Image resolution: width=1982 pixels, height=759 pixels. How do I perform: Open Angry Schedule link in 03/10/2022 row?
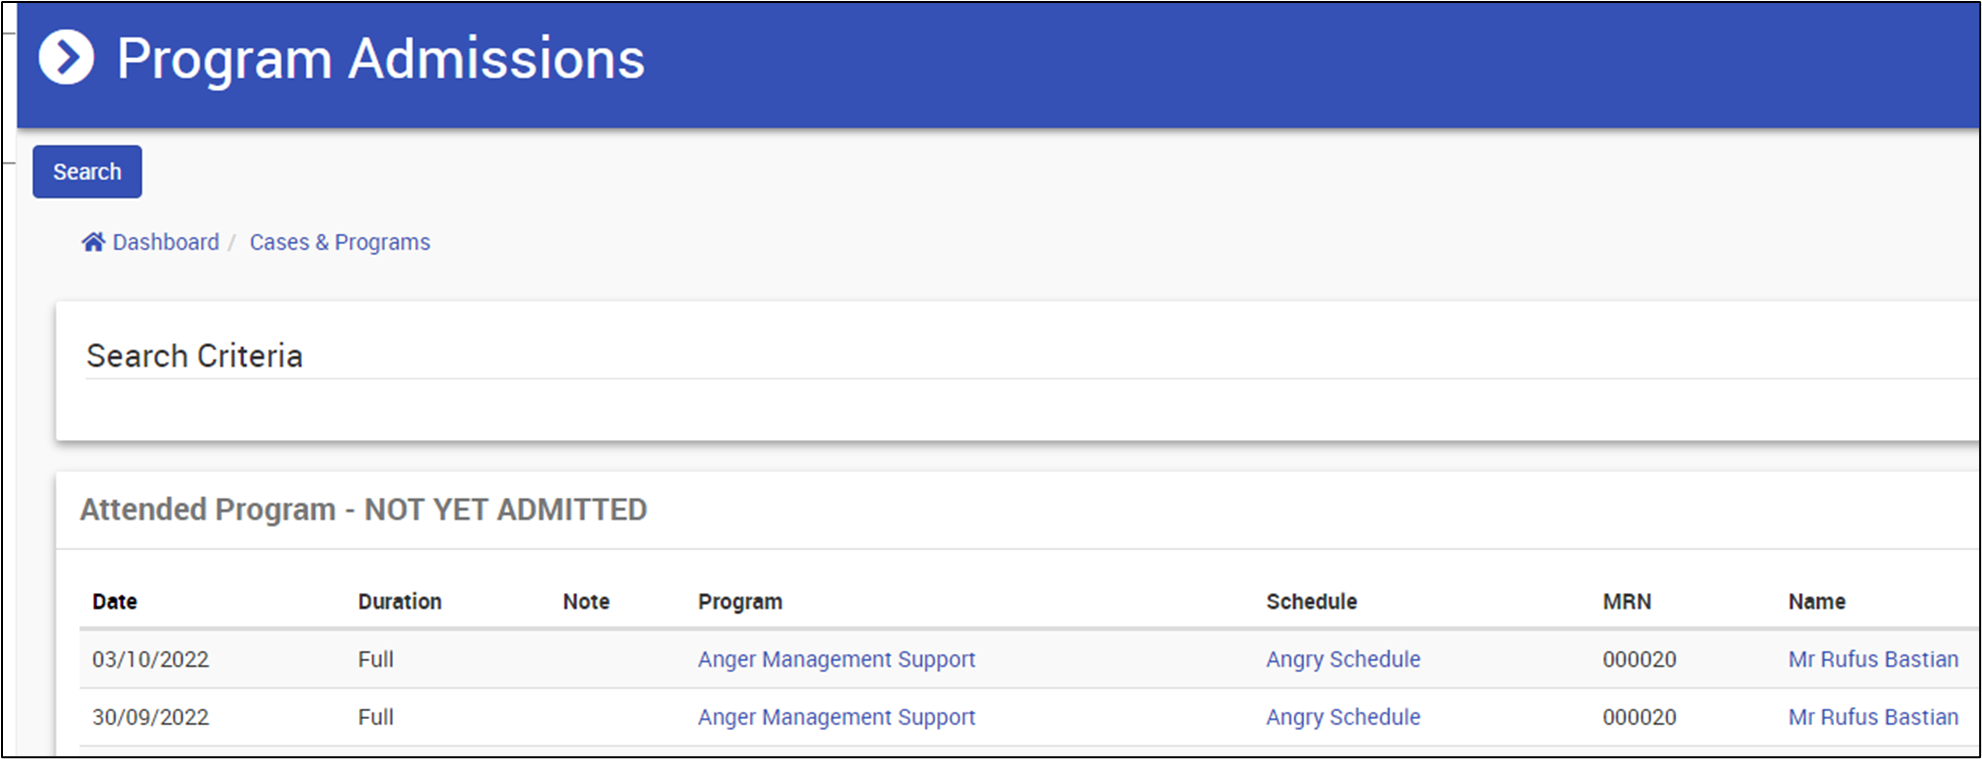pyautogui.click(x=1343, y=660)
